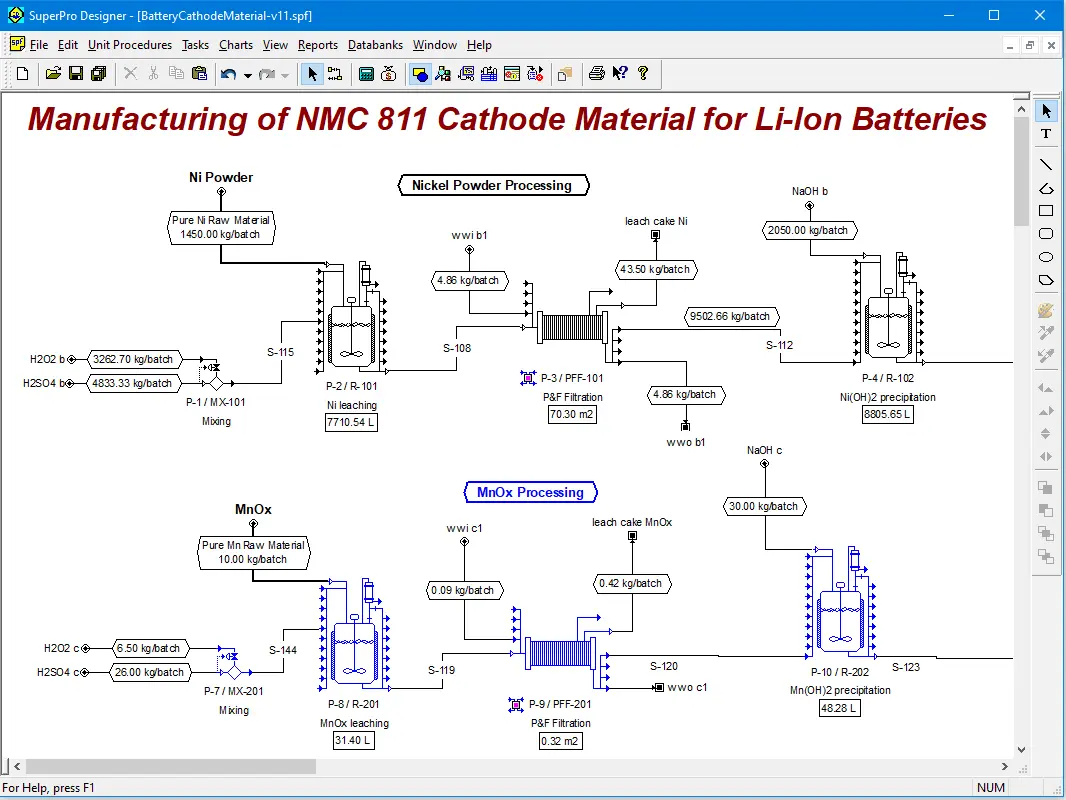
Task: Toggle the select mode arrow in toolbar
Action: [x=312, y=73]
